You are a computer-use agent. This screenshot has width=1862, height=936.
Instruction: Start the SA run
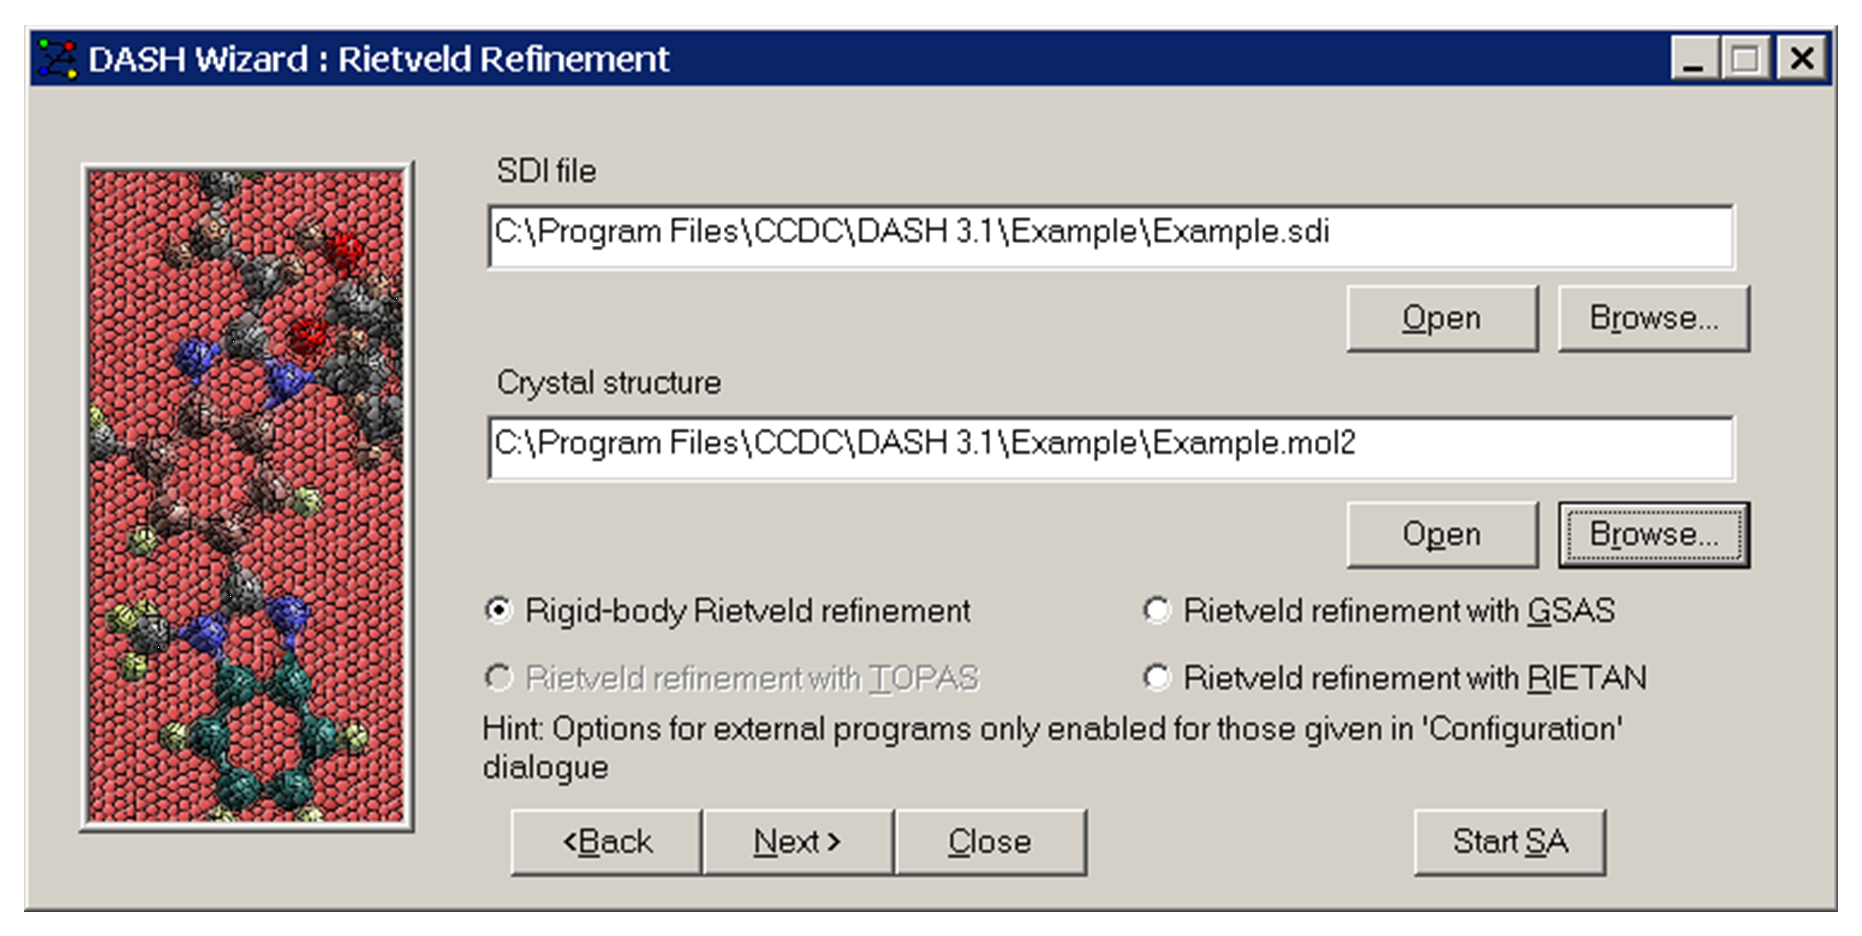[x=1509, y=842]
